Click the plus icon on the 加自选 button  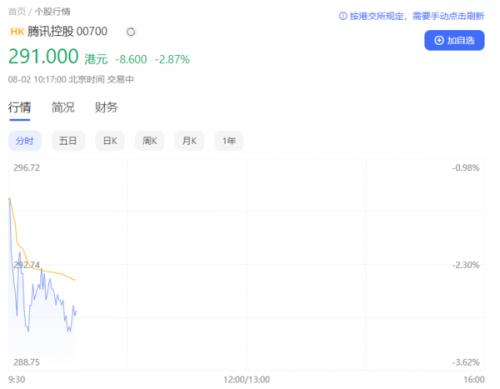pos(439,40)
